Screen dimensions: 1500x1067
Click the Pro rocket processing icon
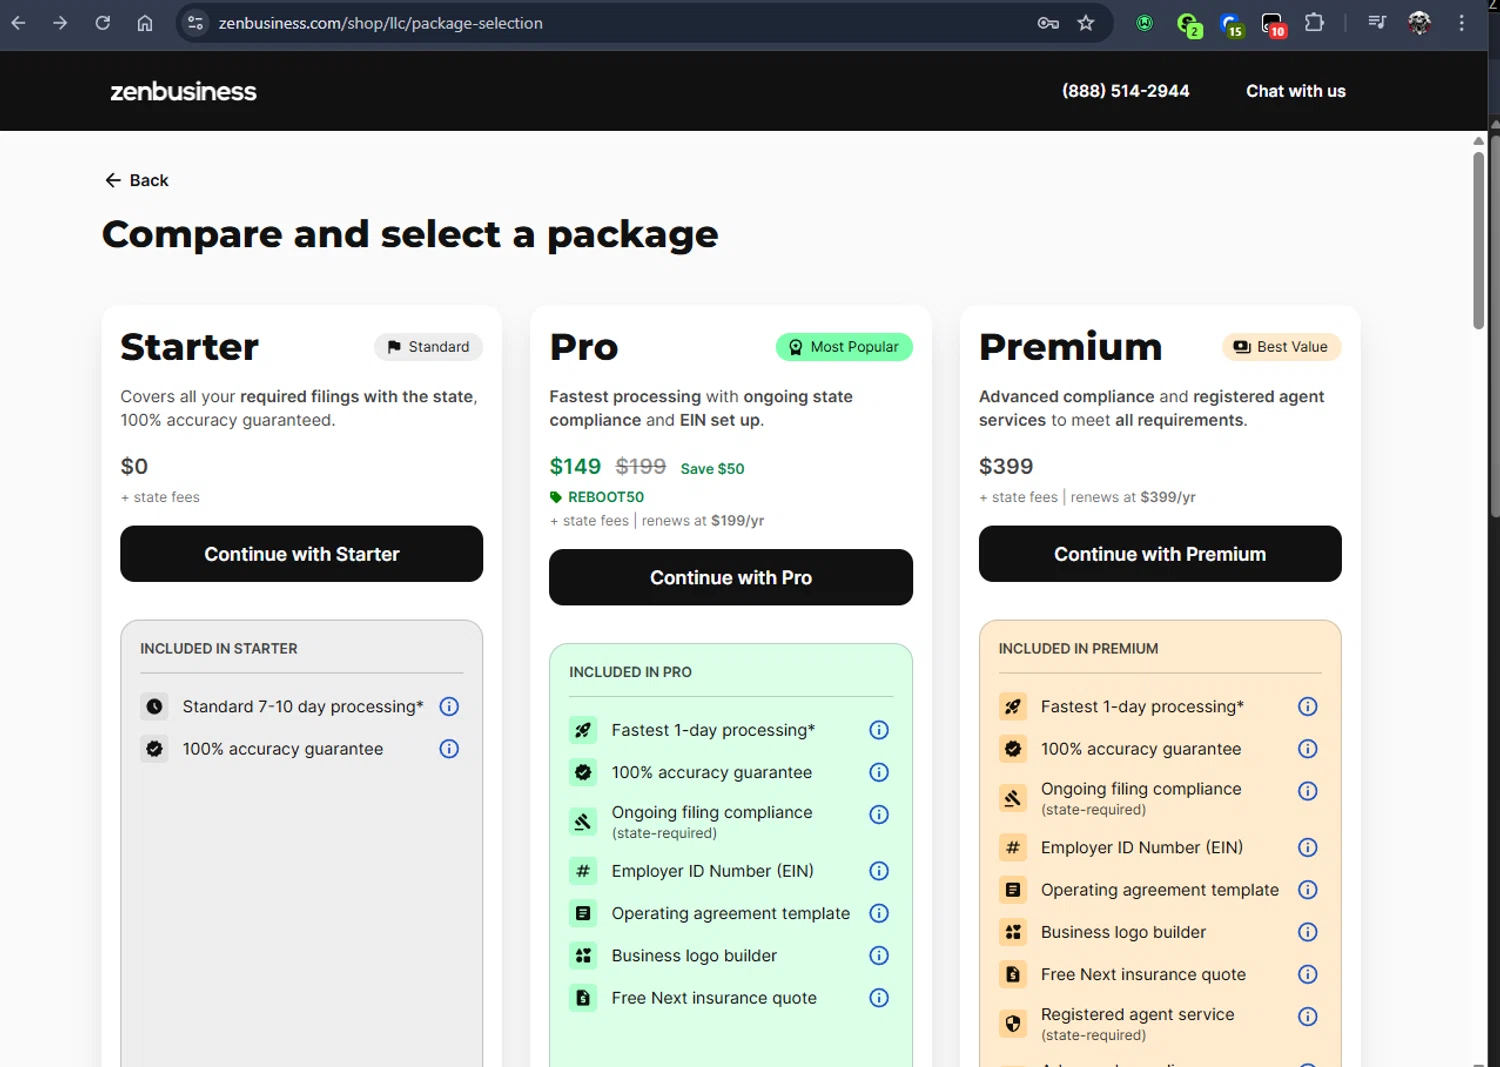point(583,730)
